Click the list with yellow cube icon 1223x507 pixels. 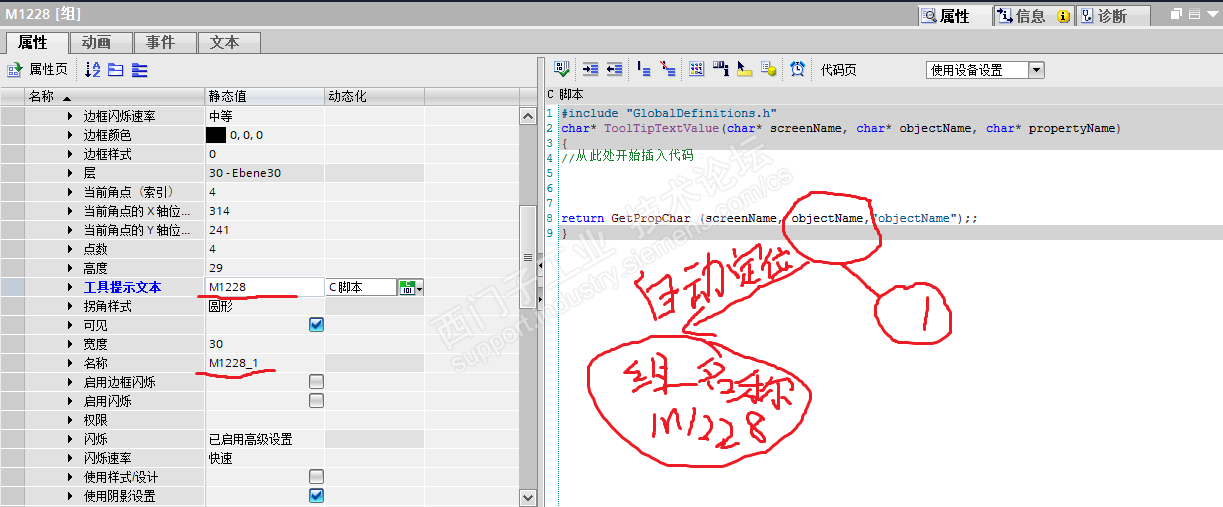click(x=768, y=69)
